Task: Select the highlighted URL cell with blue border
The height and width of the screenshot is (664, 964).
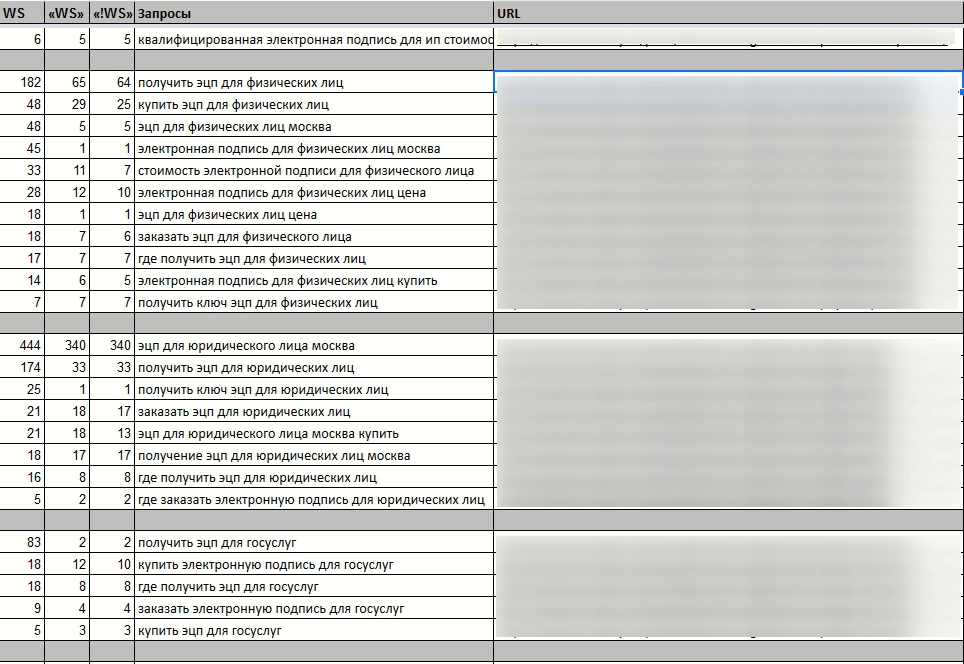Action: (728, 83)
